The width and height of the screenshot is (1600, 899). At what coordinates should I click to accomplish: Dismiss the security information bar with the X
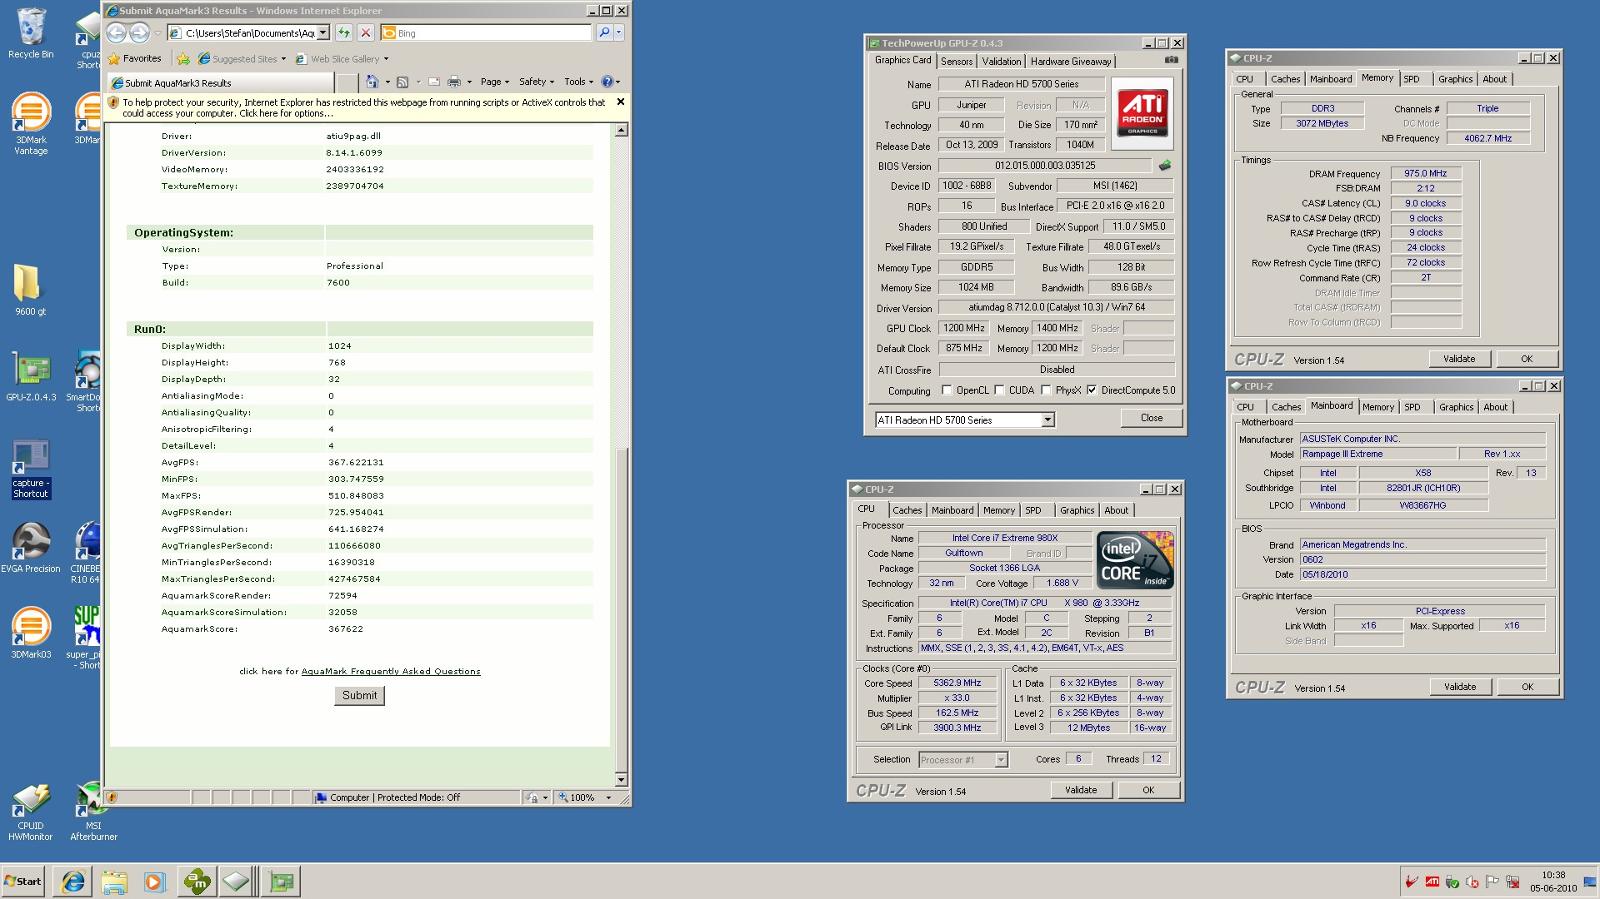[x=620, y=102]
